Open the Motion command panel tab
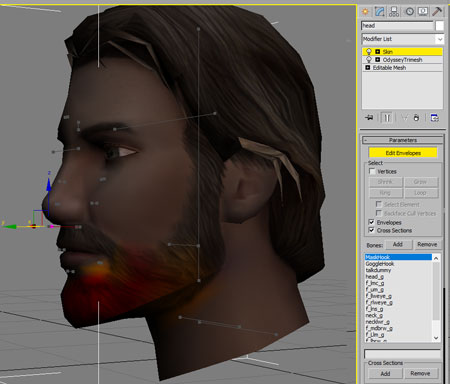The width and height of the screenshot is (450, 384). click(x=409, y=12)
